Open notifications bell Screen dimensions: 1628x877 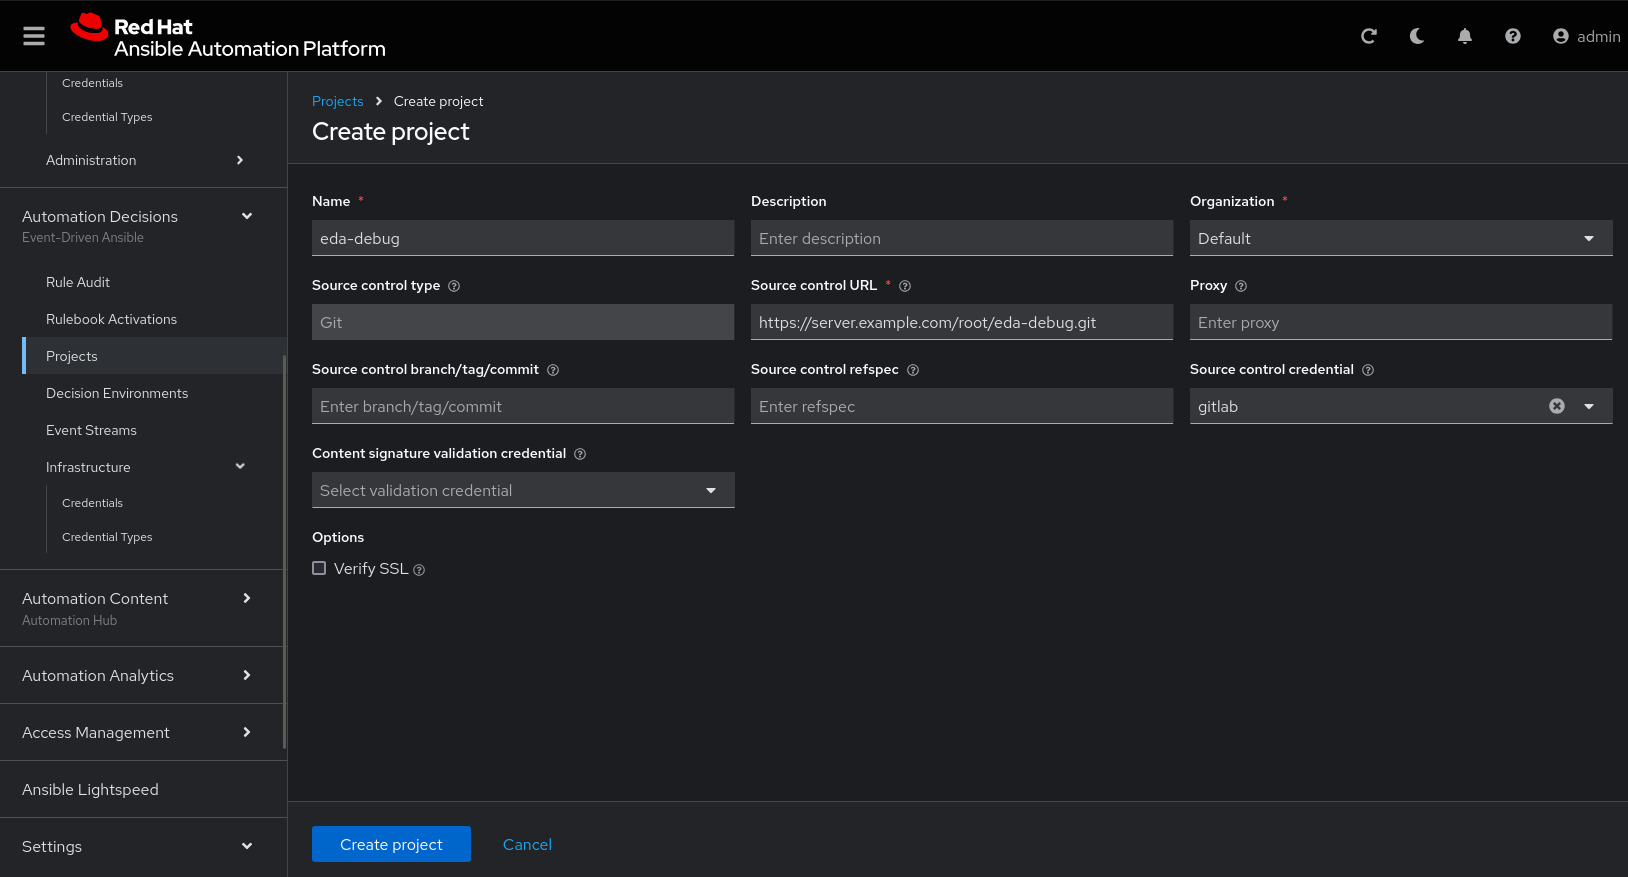1465,36
